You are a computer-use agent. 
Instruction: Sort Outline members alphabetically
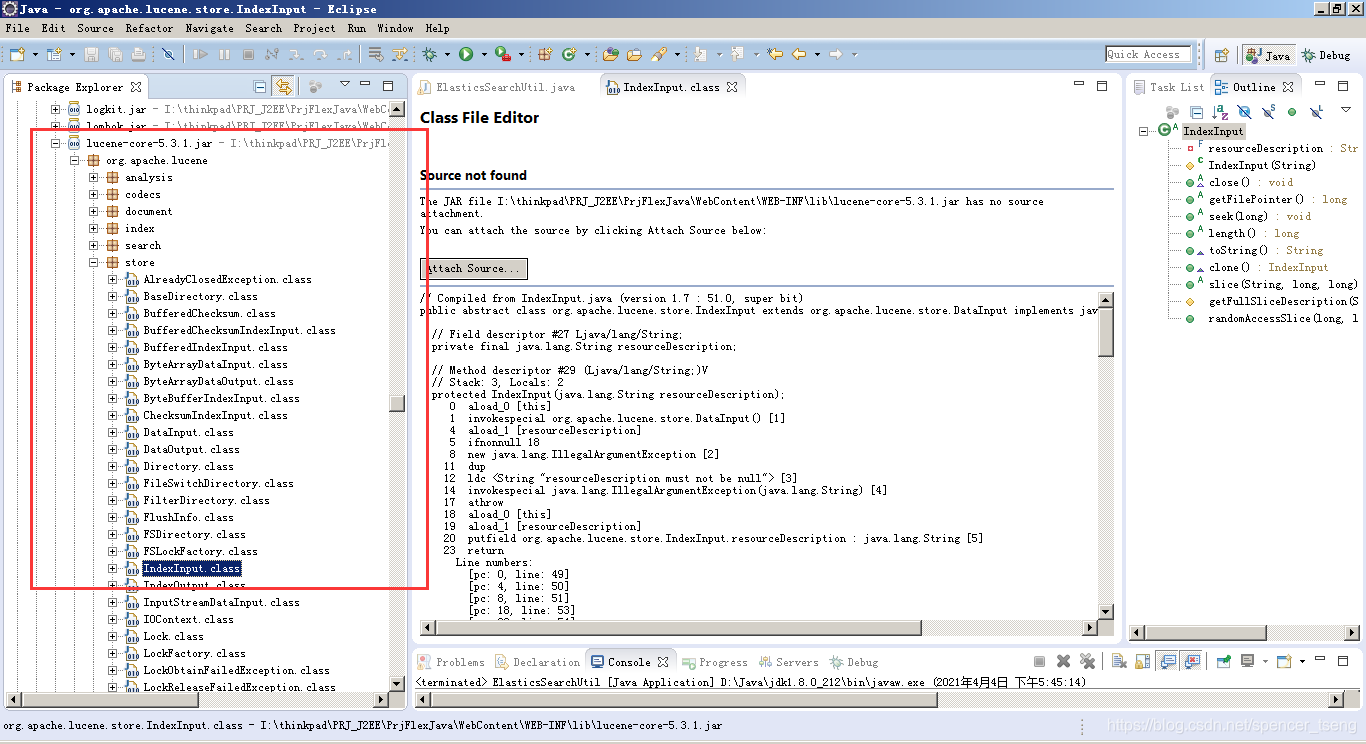pos(1221,112)
